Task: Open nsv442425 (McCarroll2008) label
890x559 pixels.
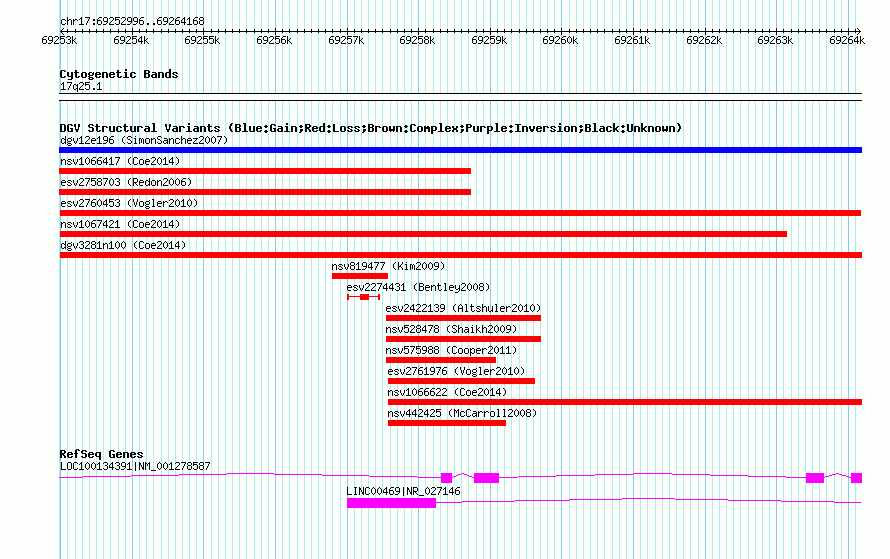Action: click(x=462, y=413)
